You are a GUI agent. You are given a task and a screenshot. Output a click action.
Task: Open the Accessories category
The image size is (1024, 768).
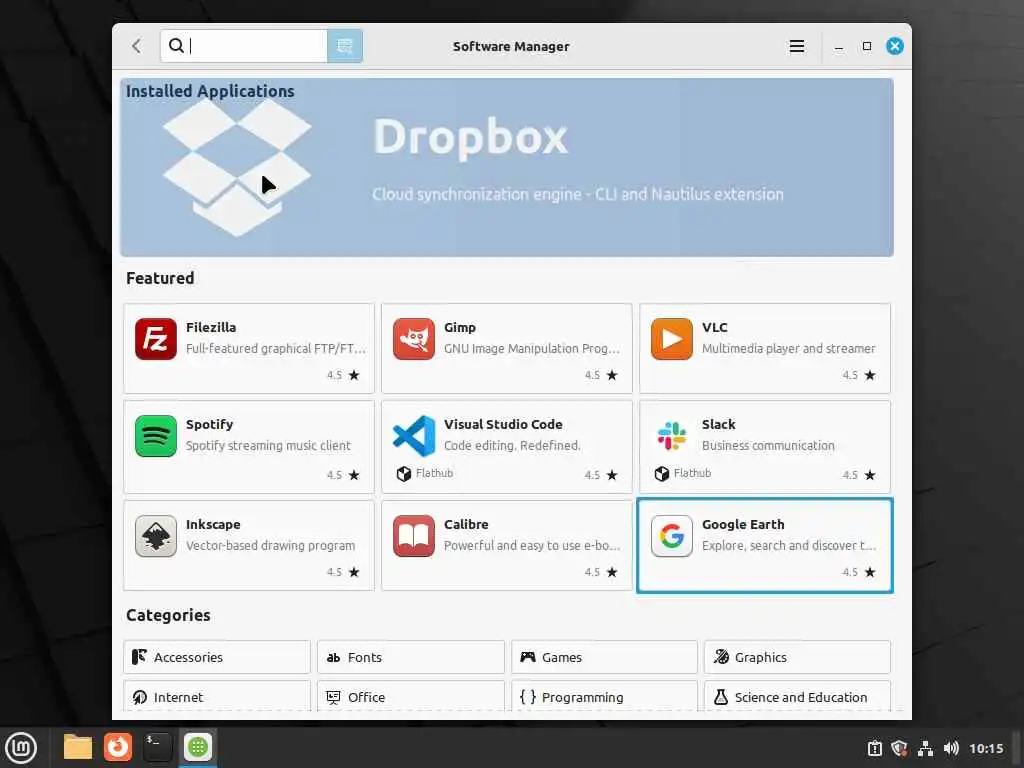tap(217, 657)
